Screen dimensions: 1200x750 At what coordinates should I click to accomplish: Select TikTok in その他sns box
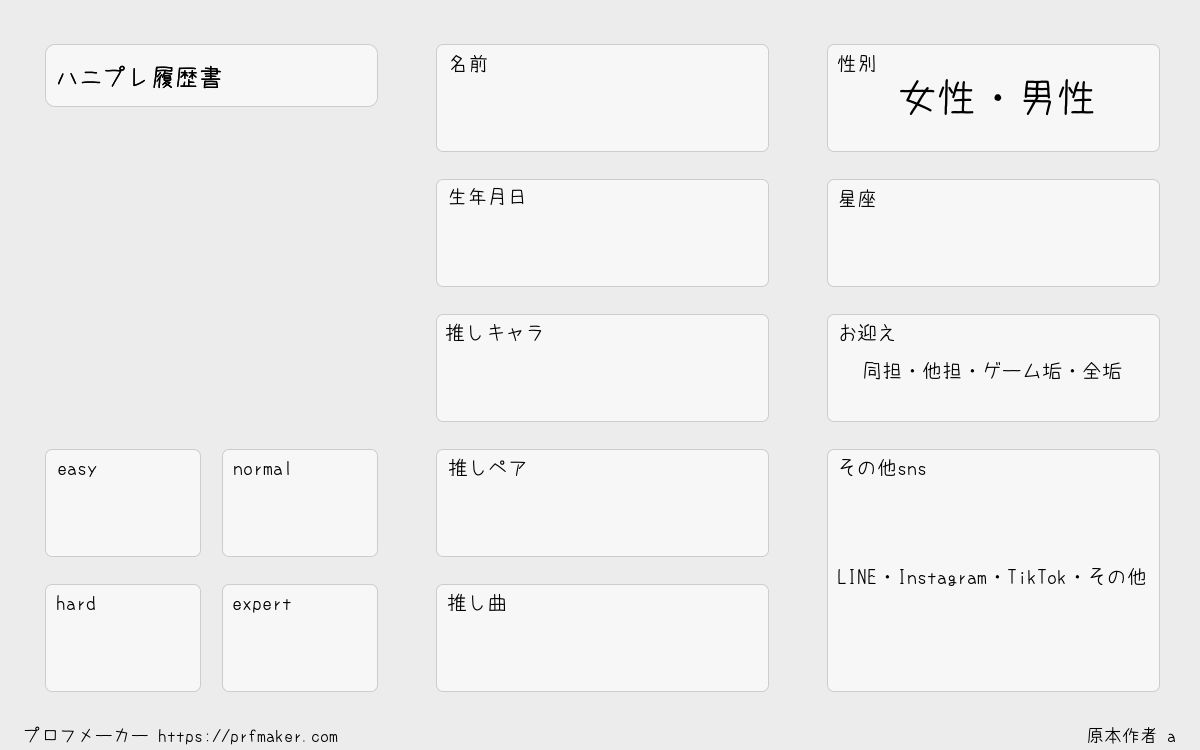[x=1037, y=577]
